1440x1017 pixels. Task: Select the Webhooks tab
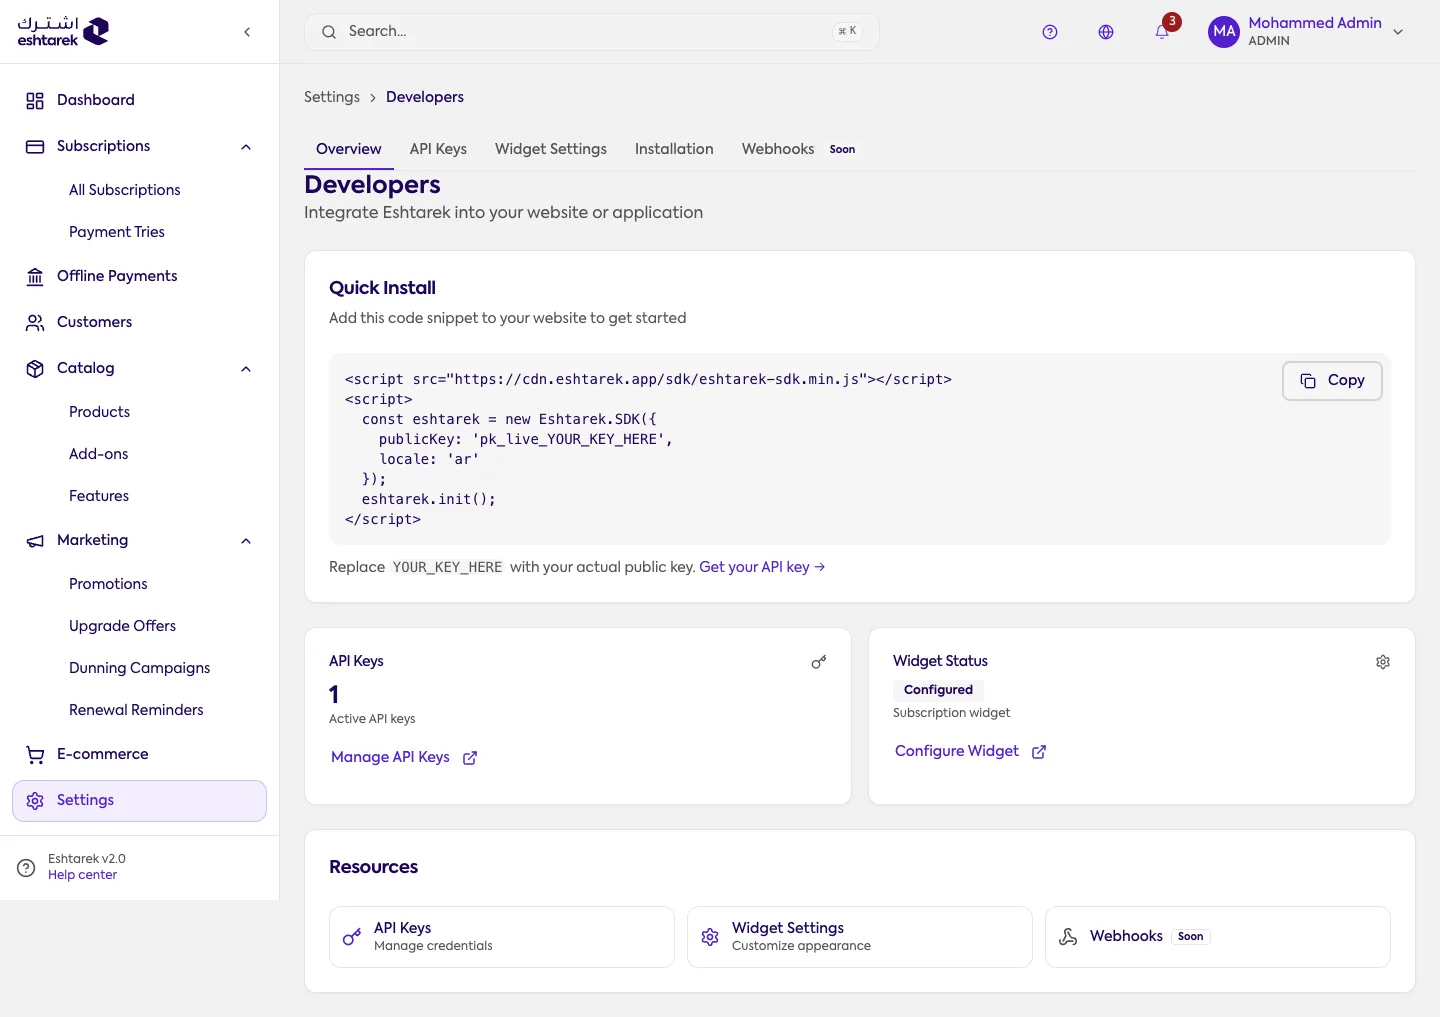[x=798, y=149]
